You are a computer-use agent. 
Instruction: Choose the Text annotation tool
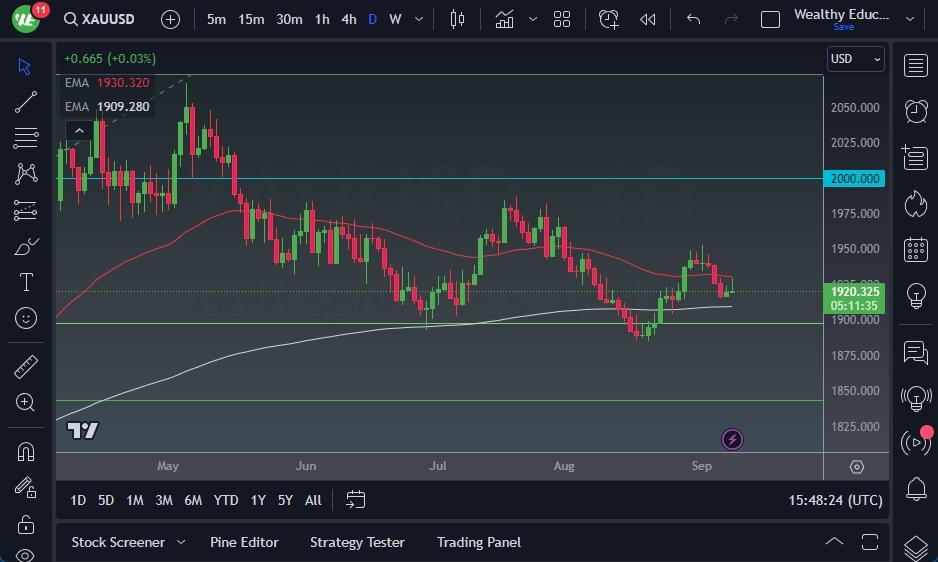pyautogui.click(x=26, y=282)
